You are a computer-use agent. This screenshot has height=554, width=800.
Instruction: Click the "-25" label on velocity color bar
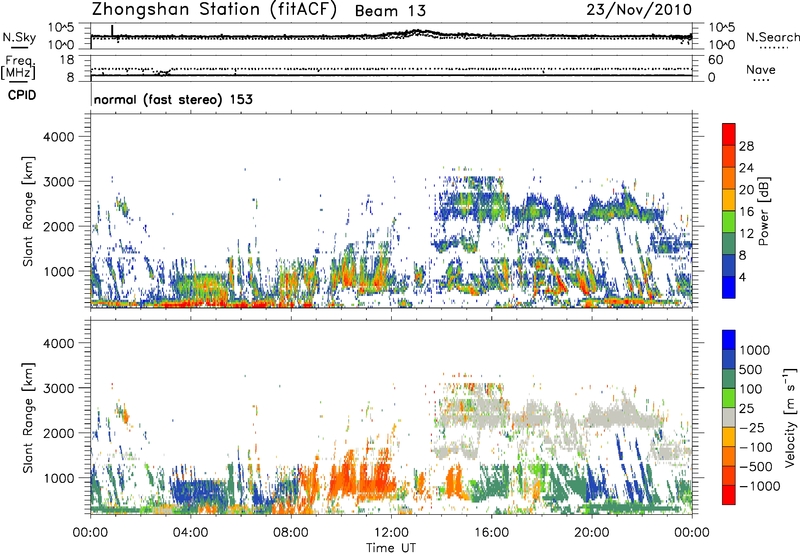coord(750,428)
